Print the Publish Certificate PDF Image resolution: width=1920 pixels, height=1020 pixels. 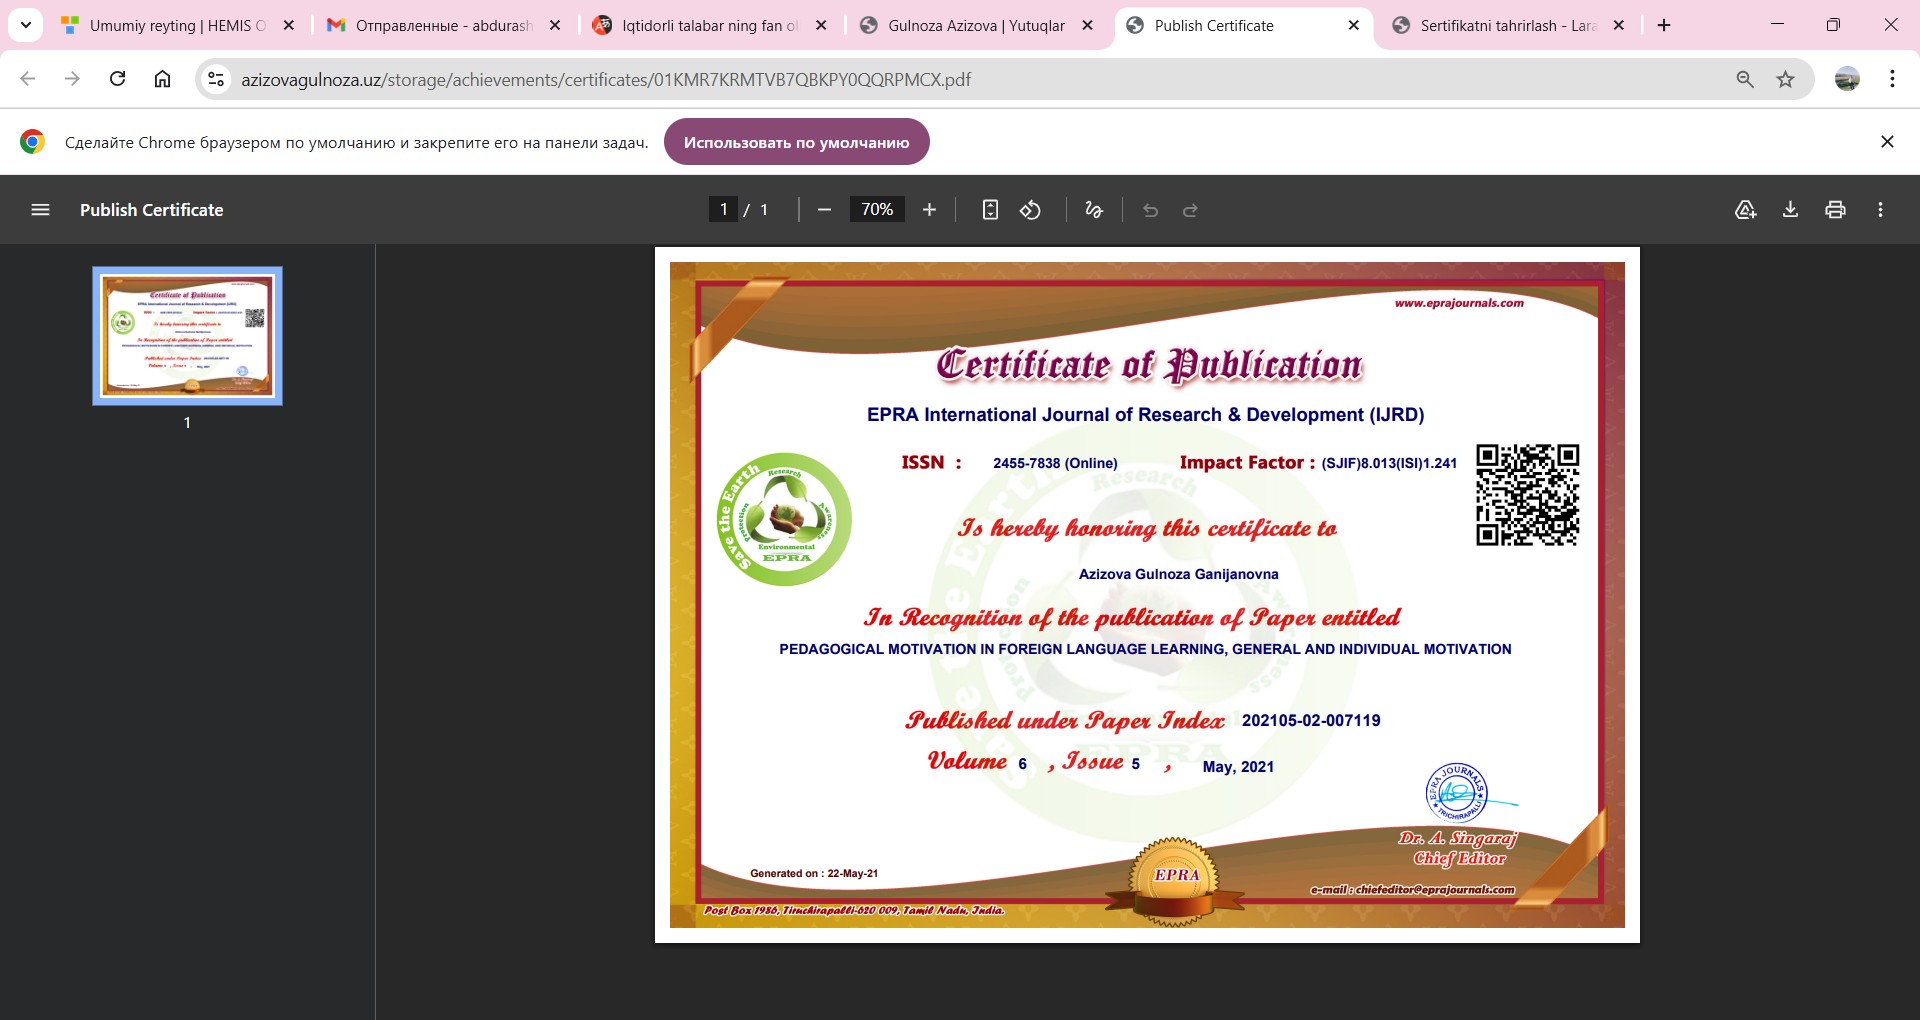[1835, 210]
